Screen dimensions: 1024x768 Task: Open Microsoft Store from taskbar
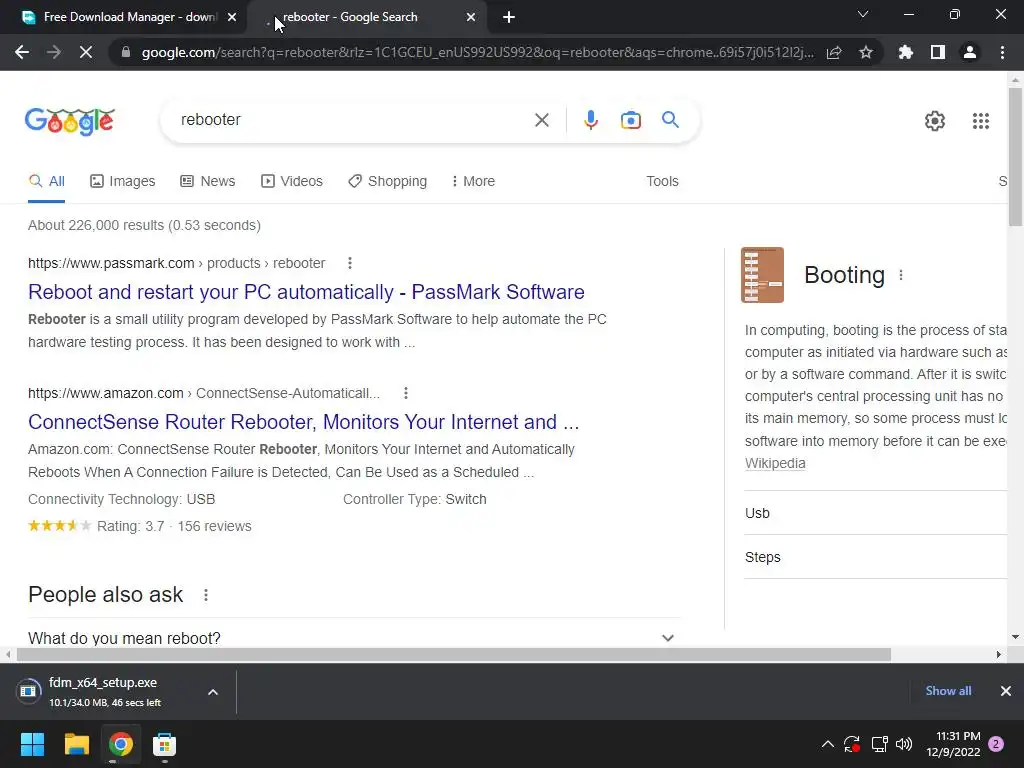click(165, 744)
